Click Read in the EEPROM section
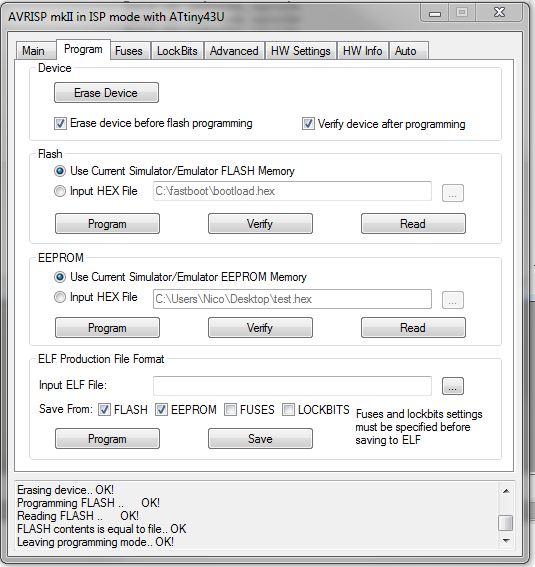 coord(413,328)
